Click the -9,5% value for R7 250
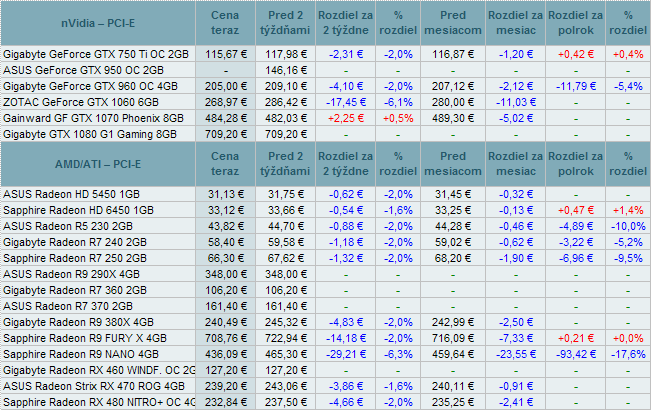The width and height of the screenshot is (651, 410). click(628, 258)
